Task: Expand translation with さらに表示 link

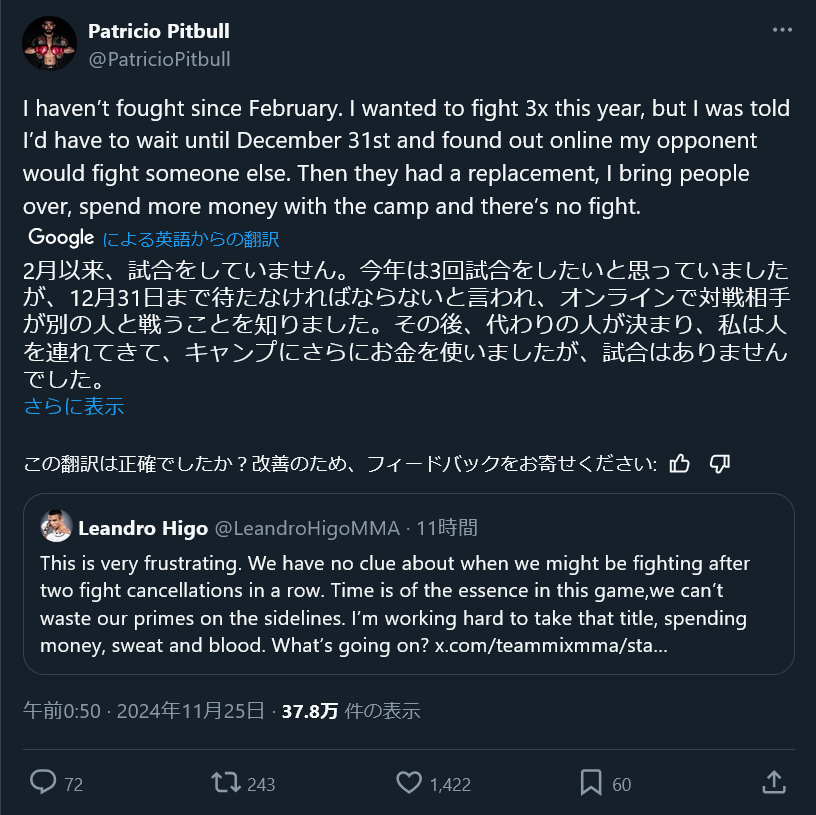Action: coord(74,407)
